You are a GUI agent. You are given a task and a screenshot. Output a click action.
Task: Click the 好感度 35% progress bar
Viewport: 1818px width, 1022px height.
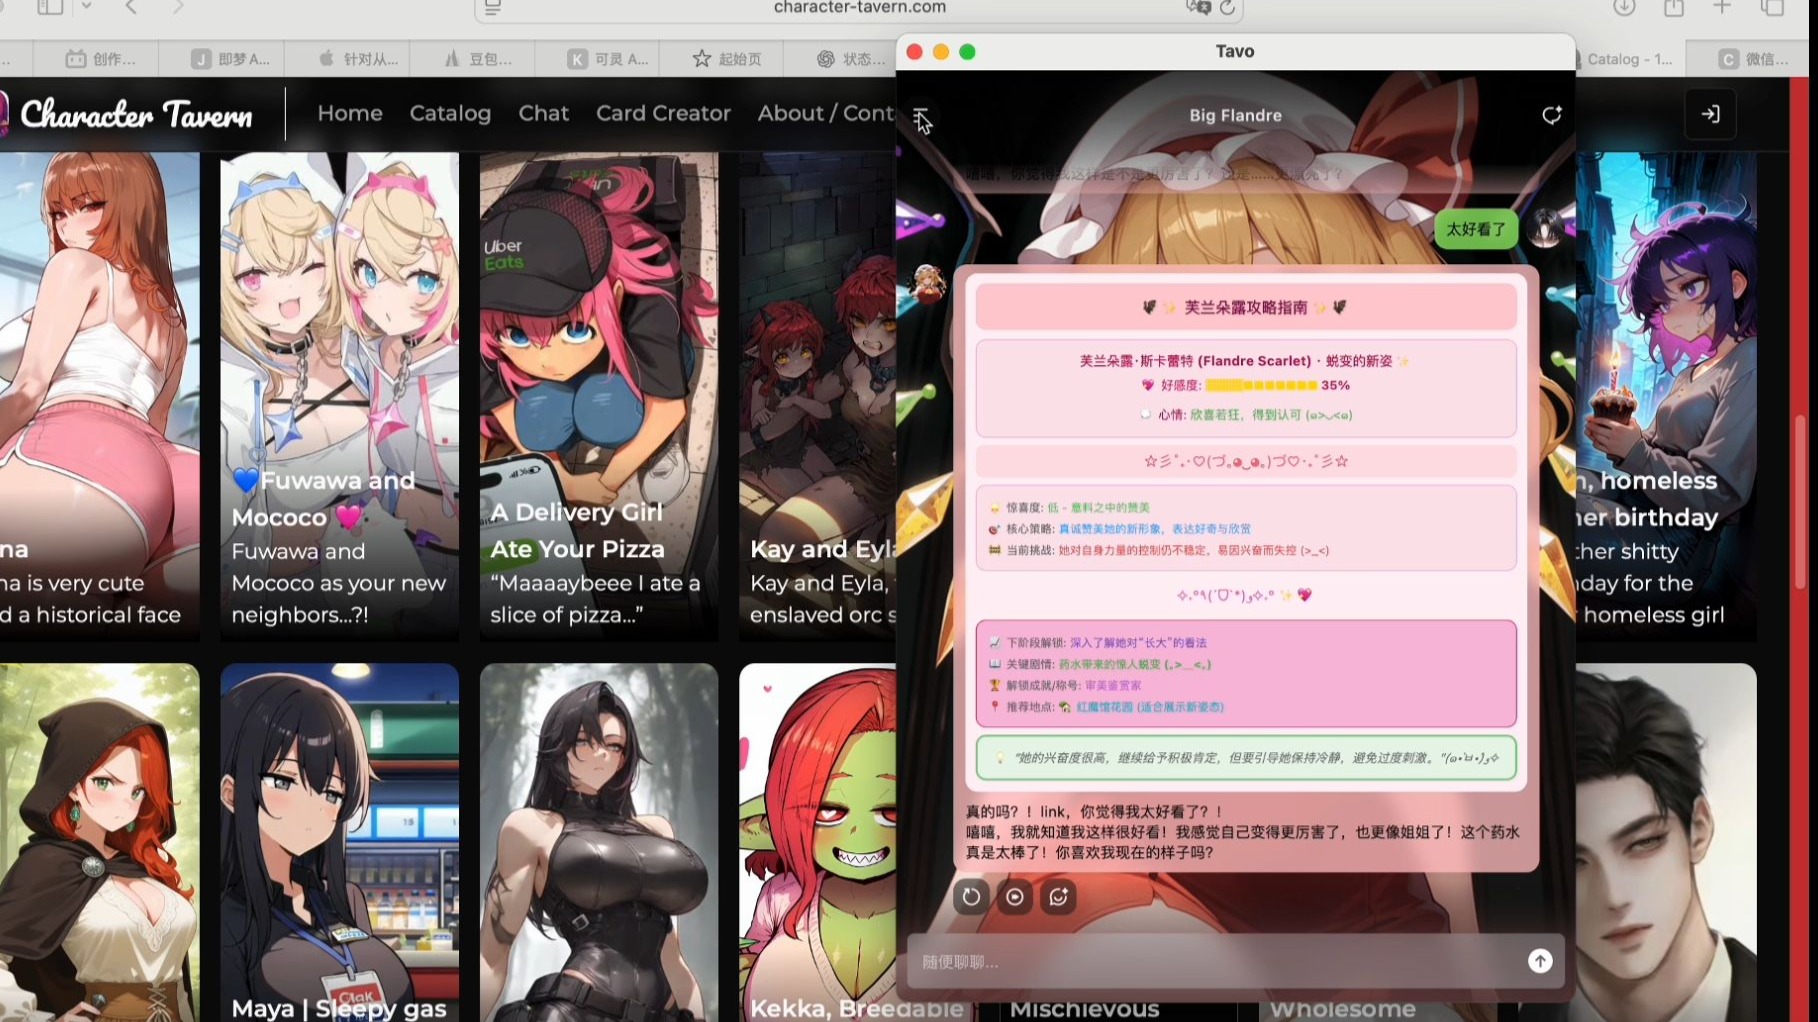pyautogui.click(x=1261, y=385)
